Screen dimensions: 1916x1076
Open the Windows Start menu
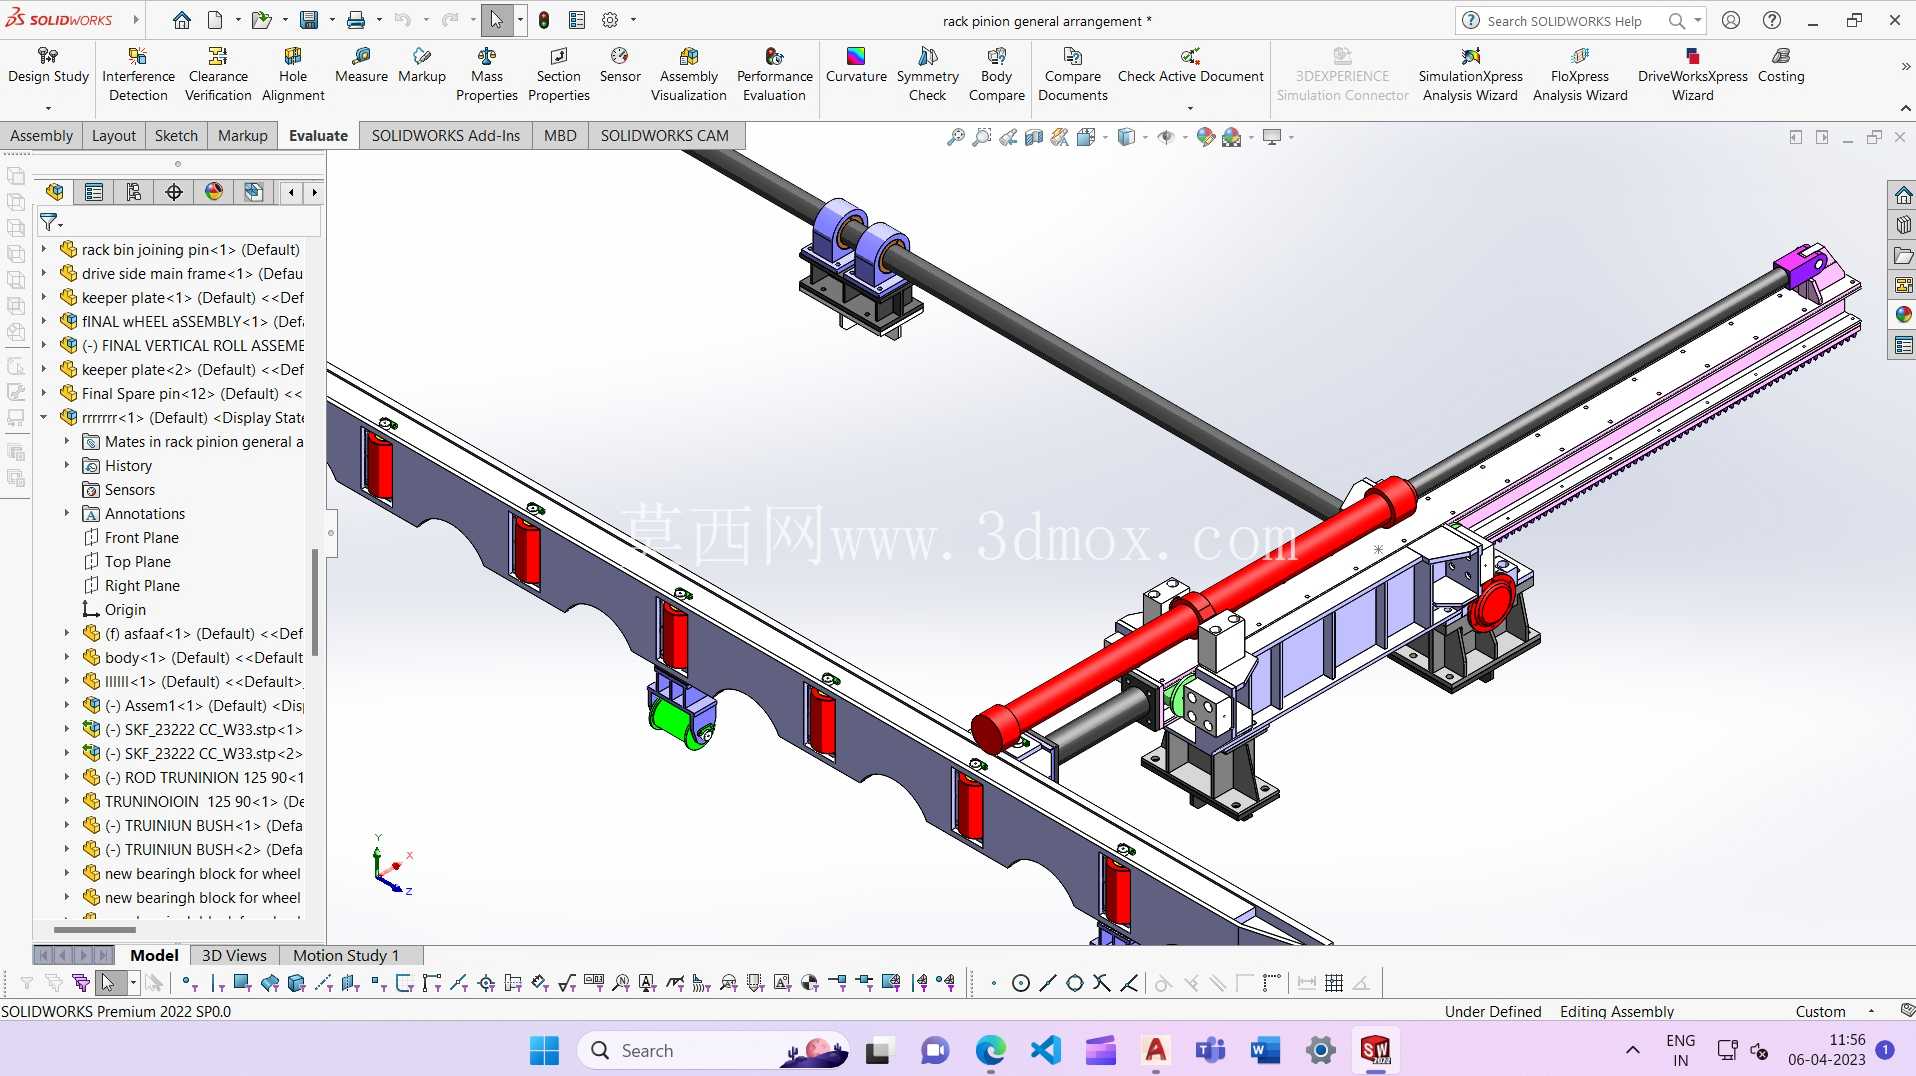point(544,1050)
